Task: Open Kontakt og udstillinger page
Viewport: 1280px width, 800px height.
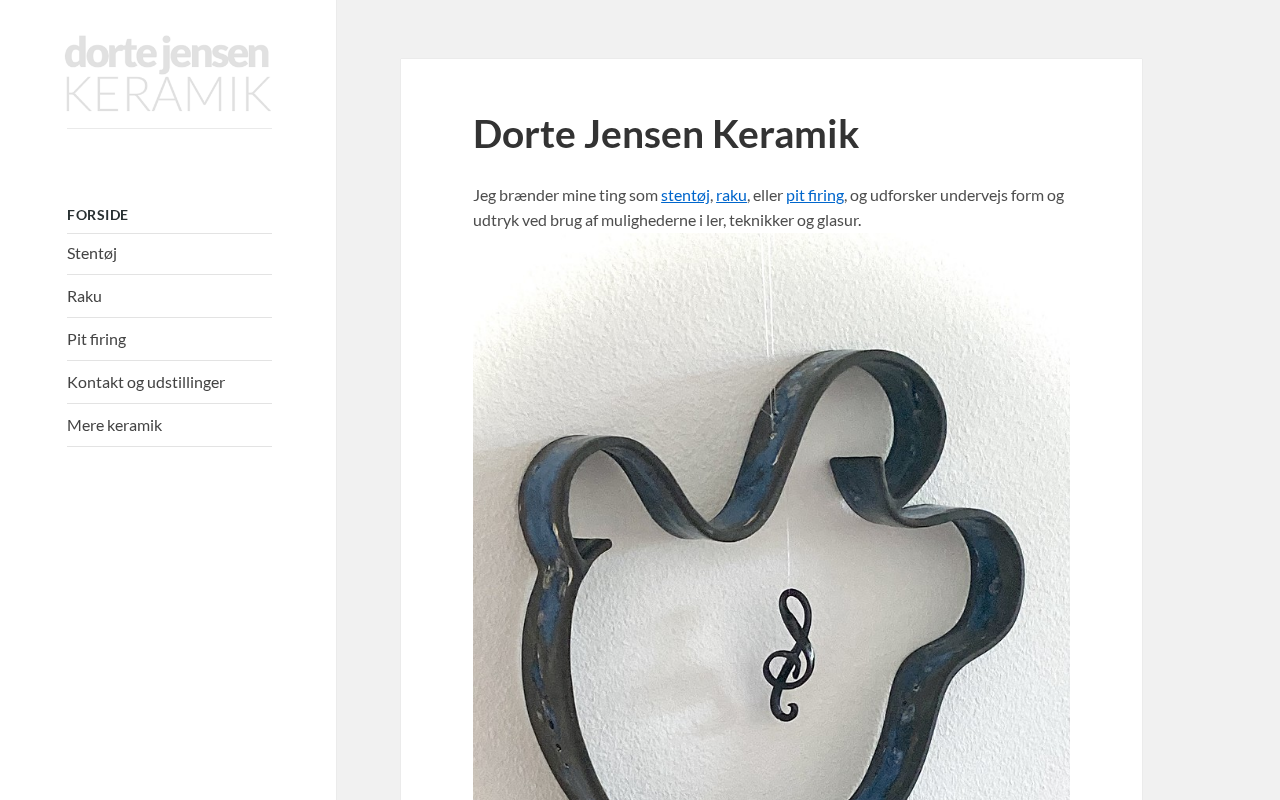Action: tap(146, 382)
